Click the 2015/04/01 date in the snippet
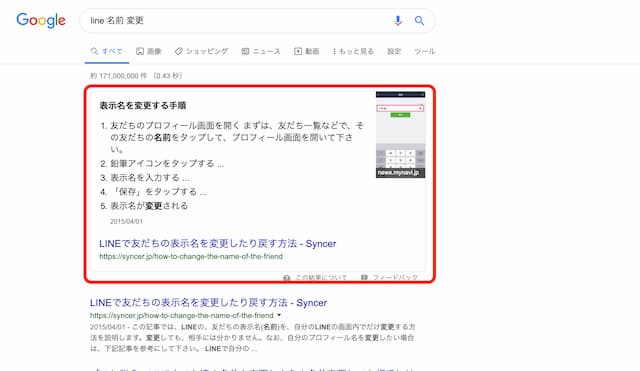This screenshot has height=371, width=640. (x=127, y=221)
